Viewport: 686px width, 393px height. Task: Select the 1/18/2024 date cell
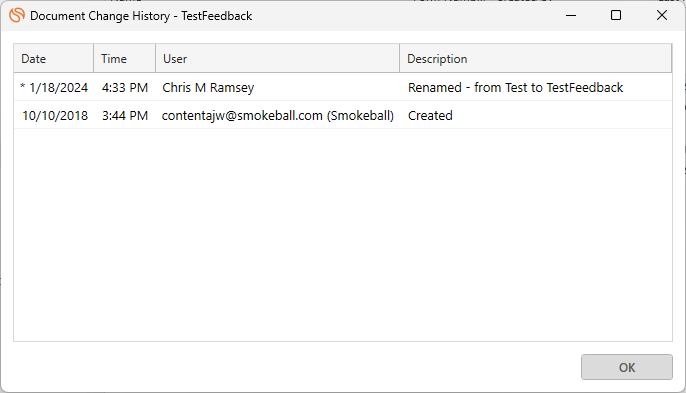(59, 88)
